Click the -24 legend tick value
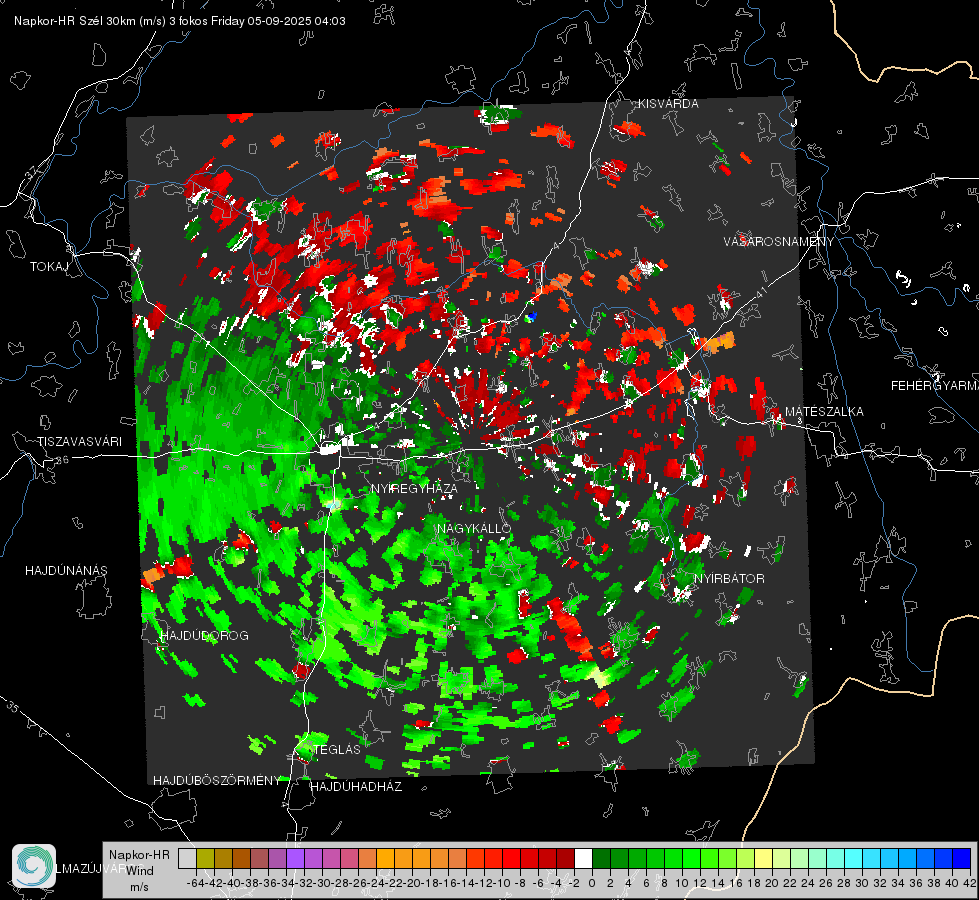 coord(376,883)
